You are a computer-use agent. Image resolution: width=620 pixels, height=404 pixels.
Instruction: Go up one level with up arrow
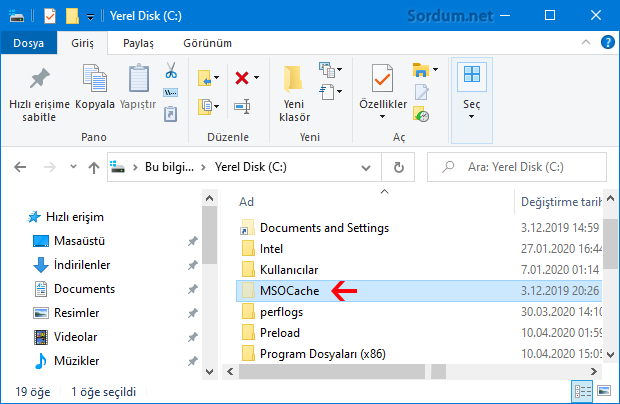coord(94,168)
